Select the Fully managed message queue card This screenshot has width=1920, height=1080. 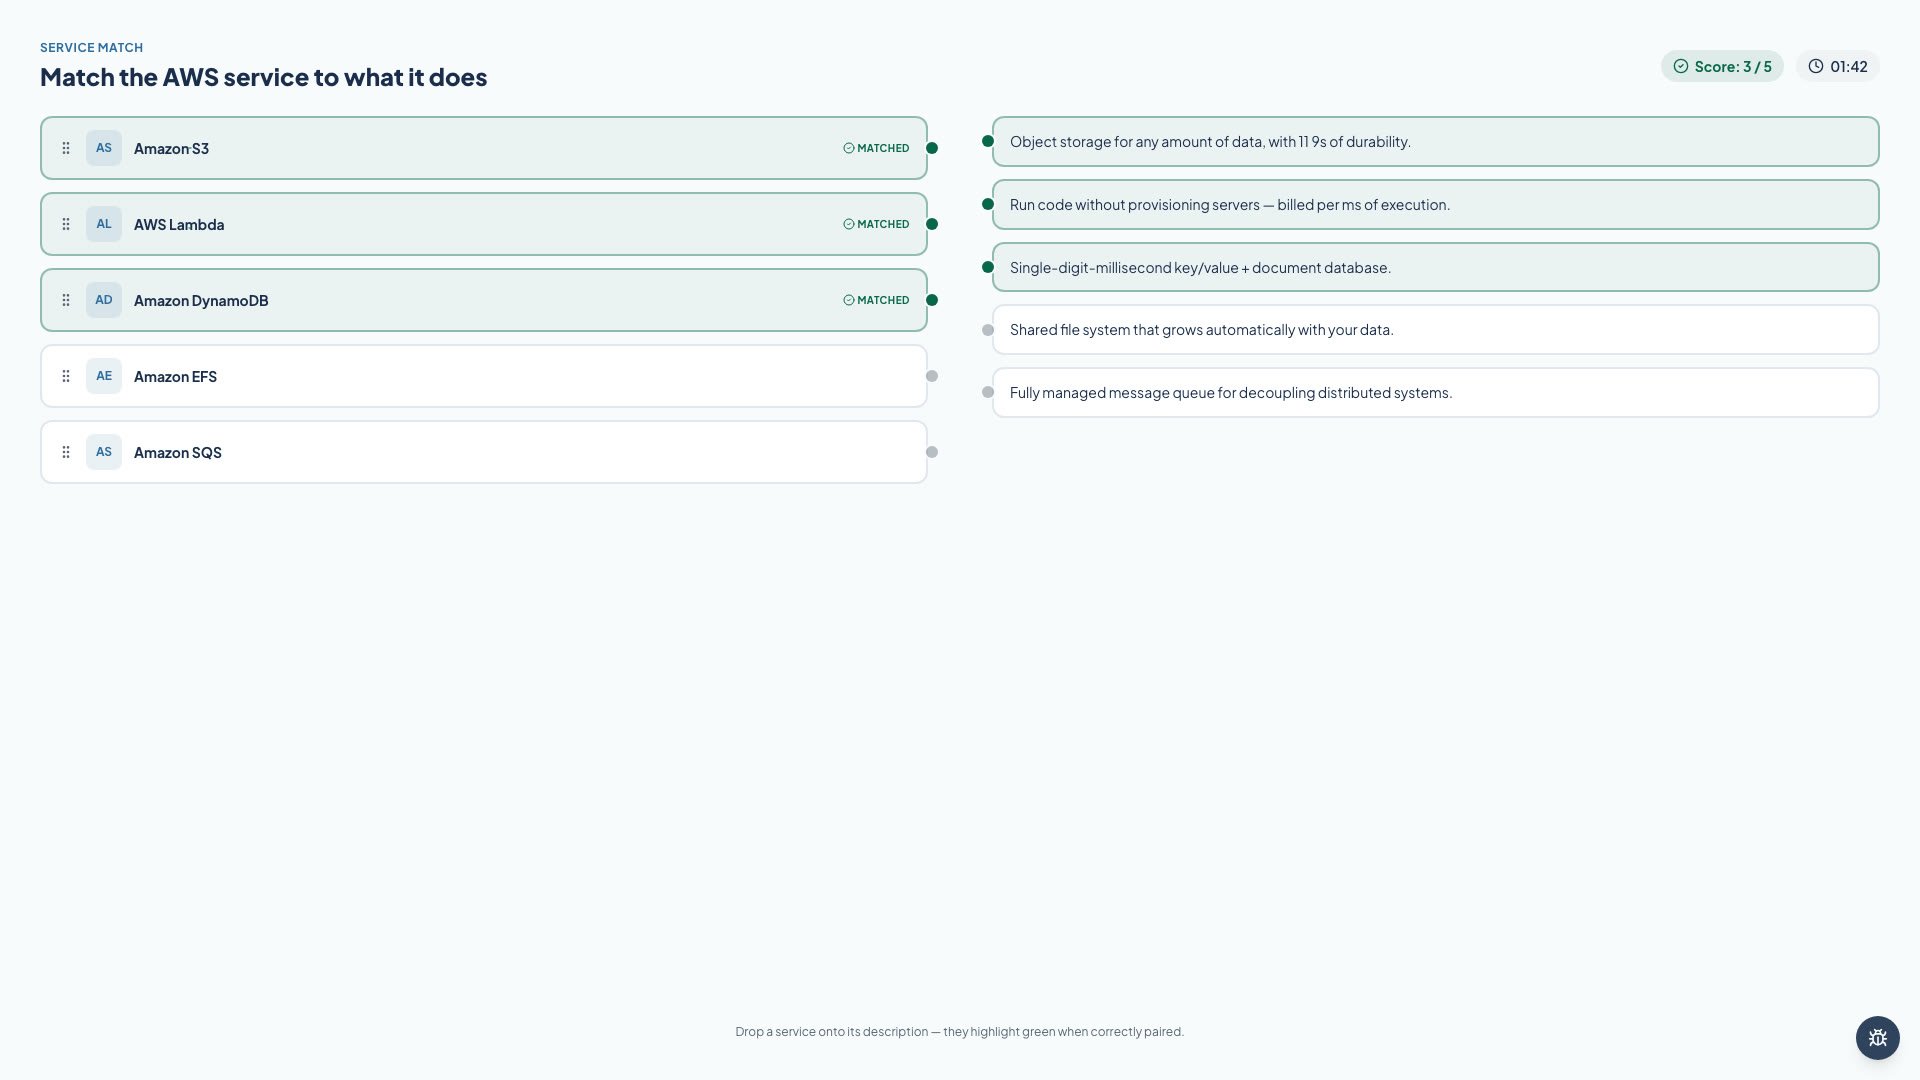[1436, 392]
